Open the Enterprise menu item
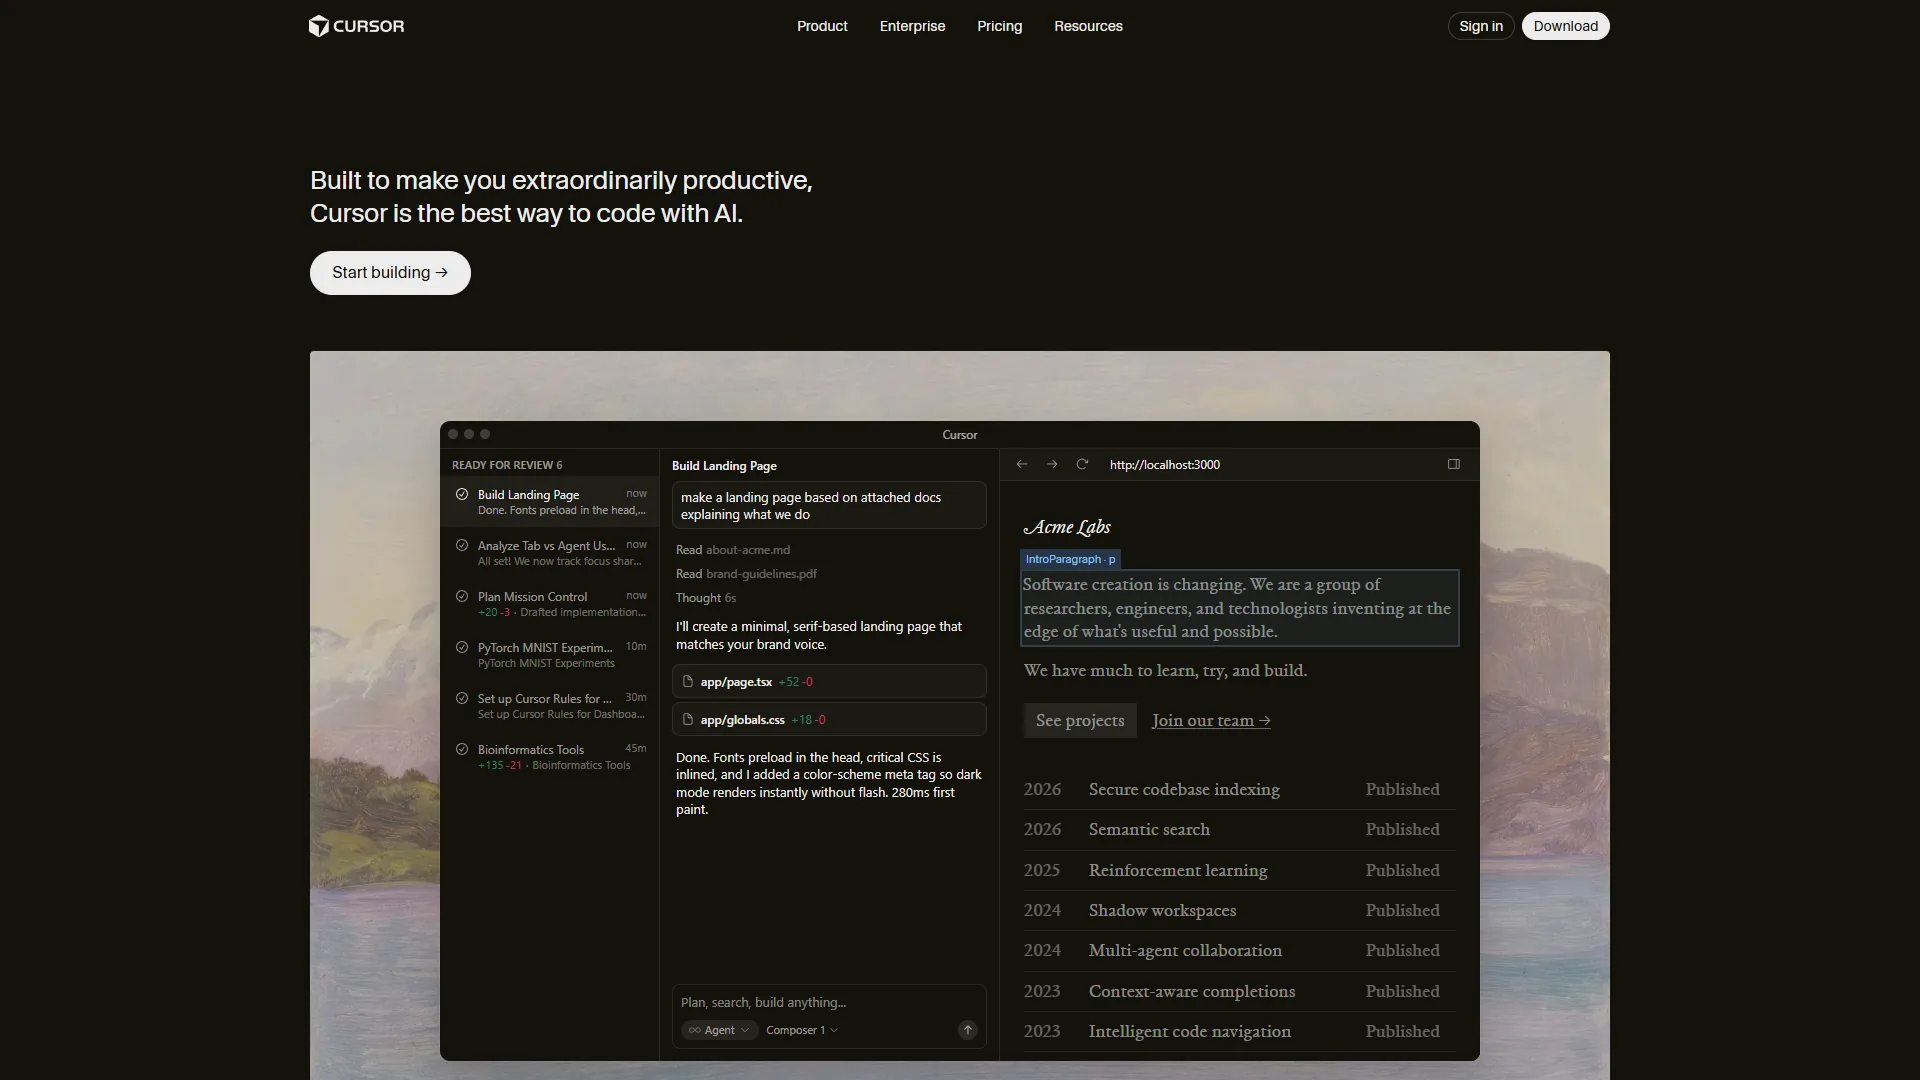This screenshot has height=1080, width=1920. (x=912, y=26)
